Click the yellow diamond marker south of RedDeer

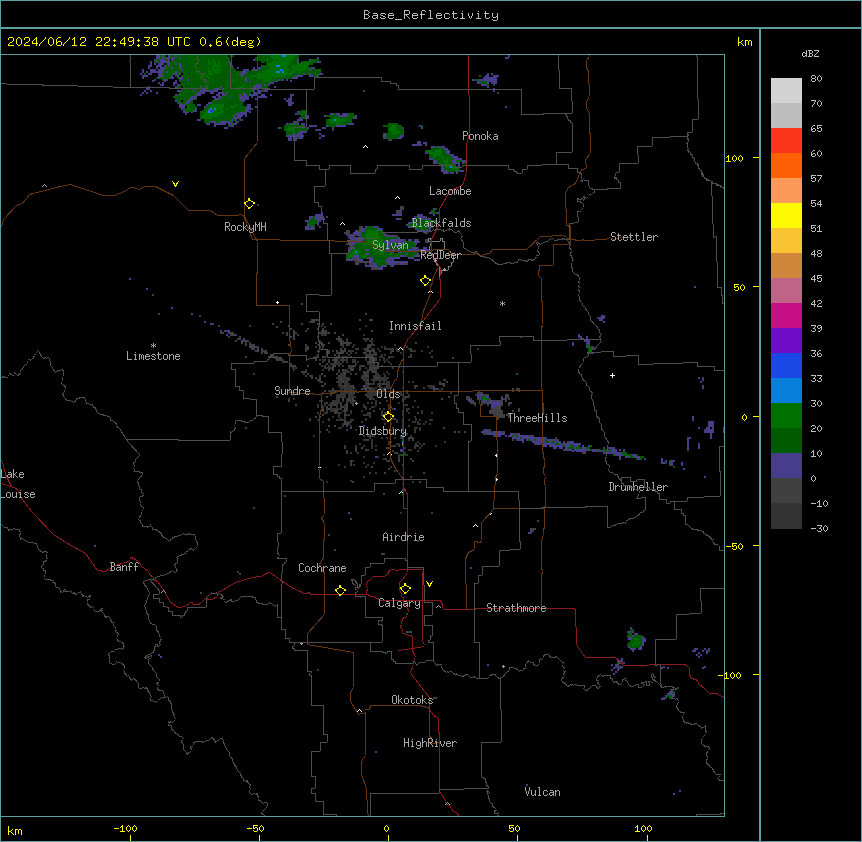(x=426, y=281)
